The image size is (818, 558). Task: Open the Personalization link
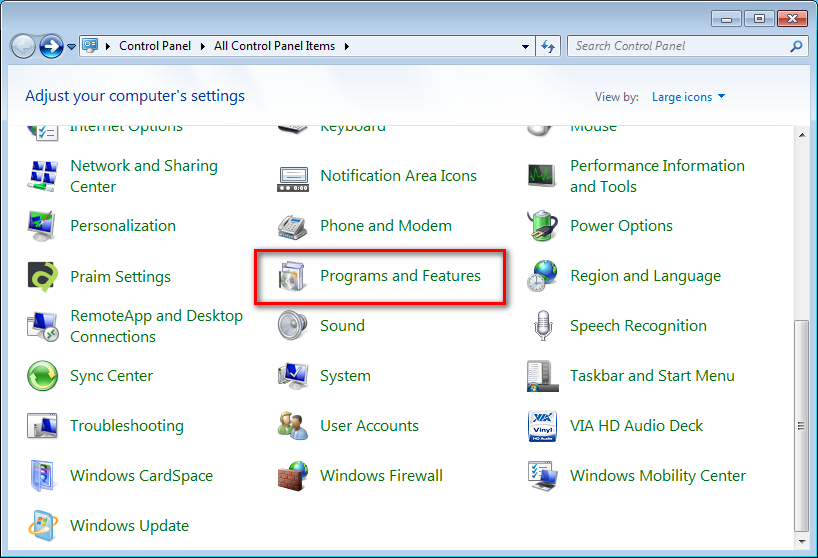(x=123, y=226)
